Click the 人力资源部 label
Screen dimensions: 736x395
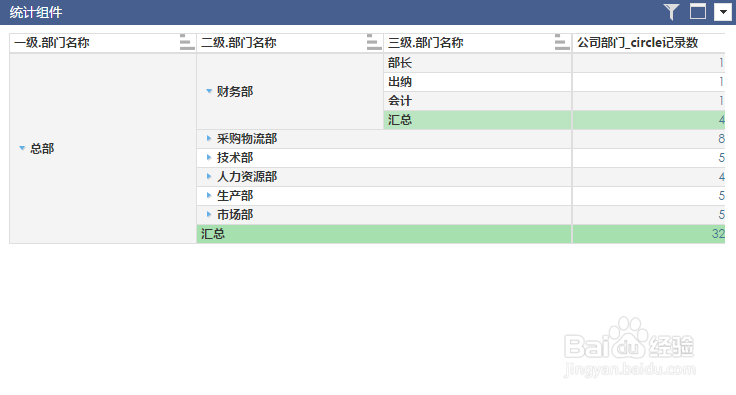coord(247,177)
